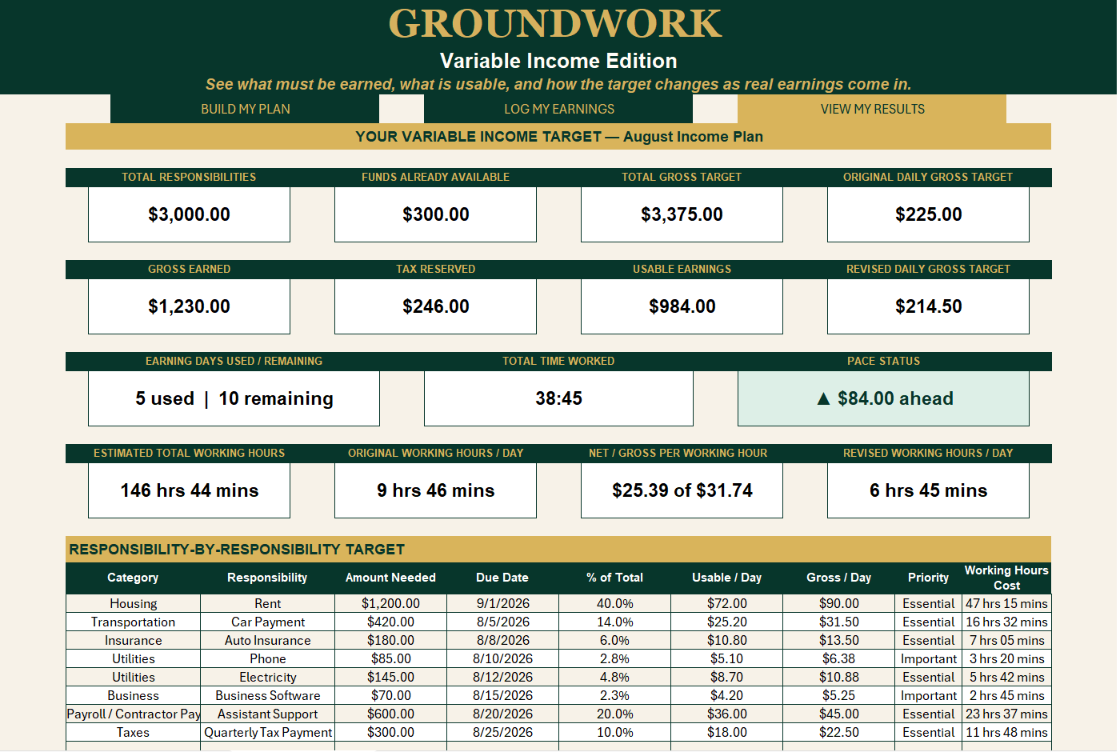Select the 8/25/2026 due date cell
This screenshot has width=1117, height=752.
point(502,733)
